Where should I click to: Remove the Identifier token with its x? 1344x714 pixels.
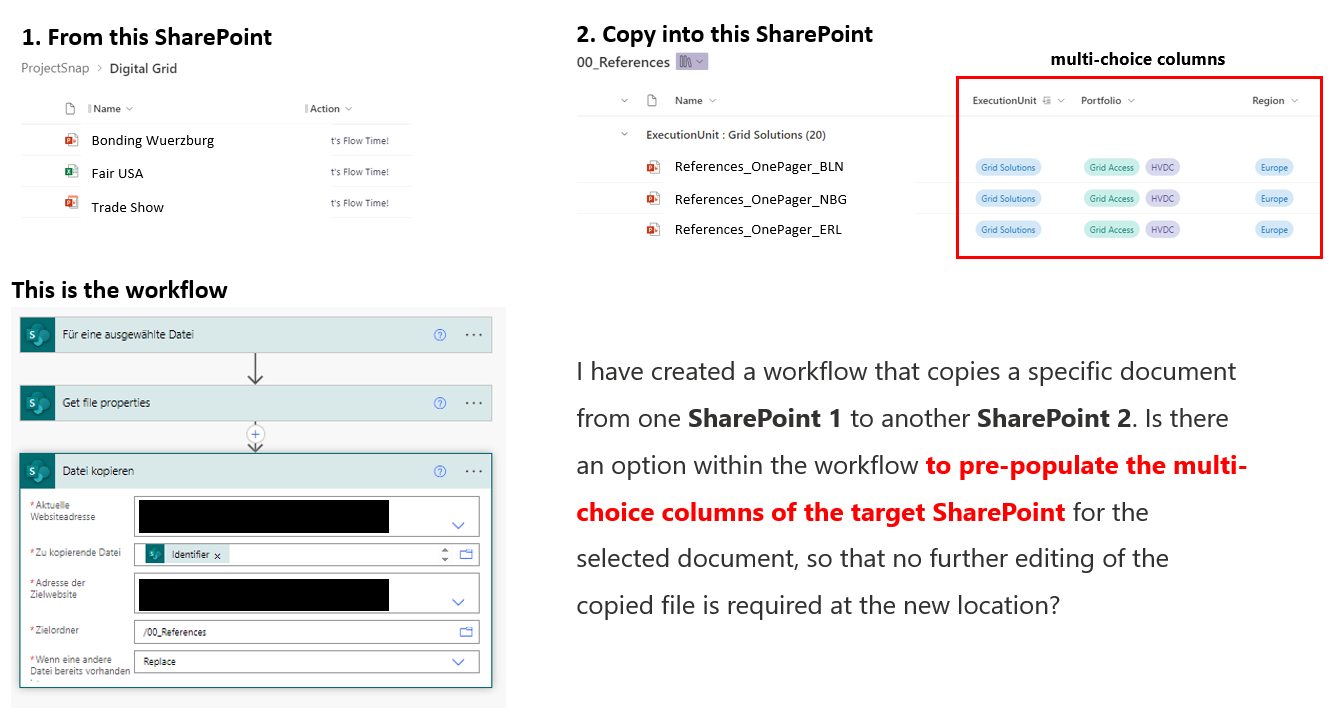[x=217, y=555]
